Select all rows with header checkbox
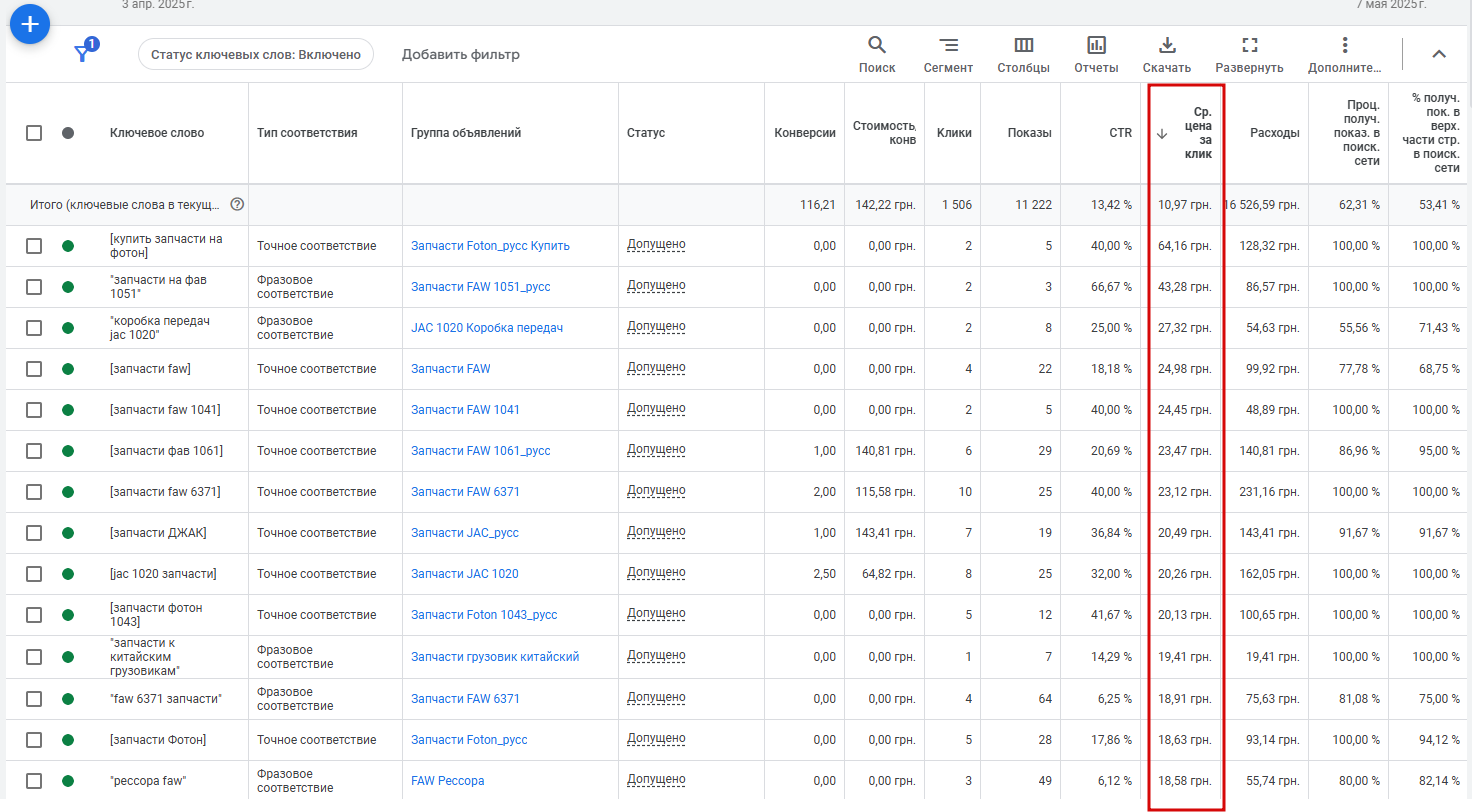This screenshot has width=1472, height=812. 34,133
